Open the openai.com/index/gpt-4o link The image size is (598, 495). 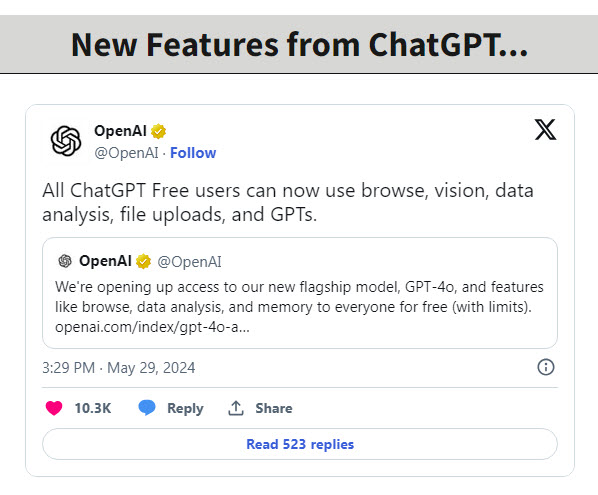point(152,327)
